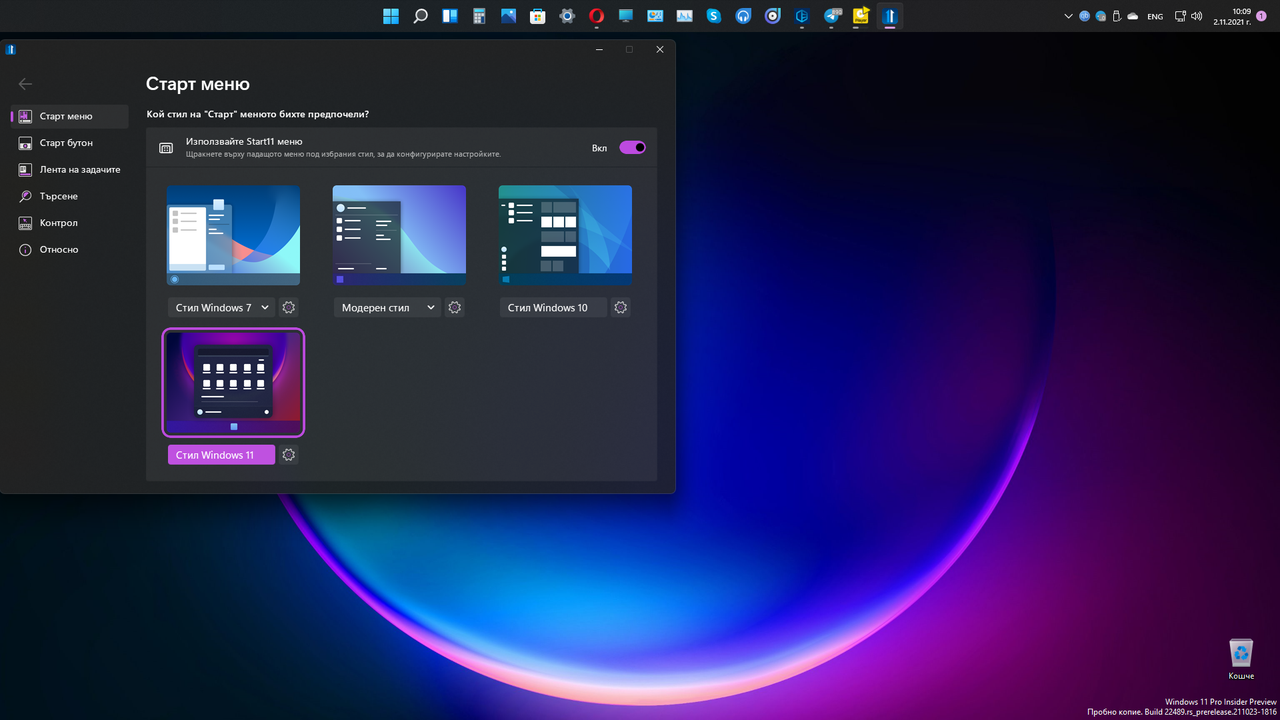This screenshot has width=1280, height=720.
Task: Open taskbar Search magnifier
Action: click(x=421, y=16)
